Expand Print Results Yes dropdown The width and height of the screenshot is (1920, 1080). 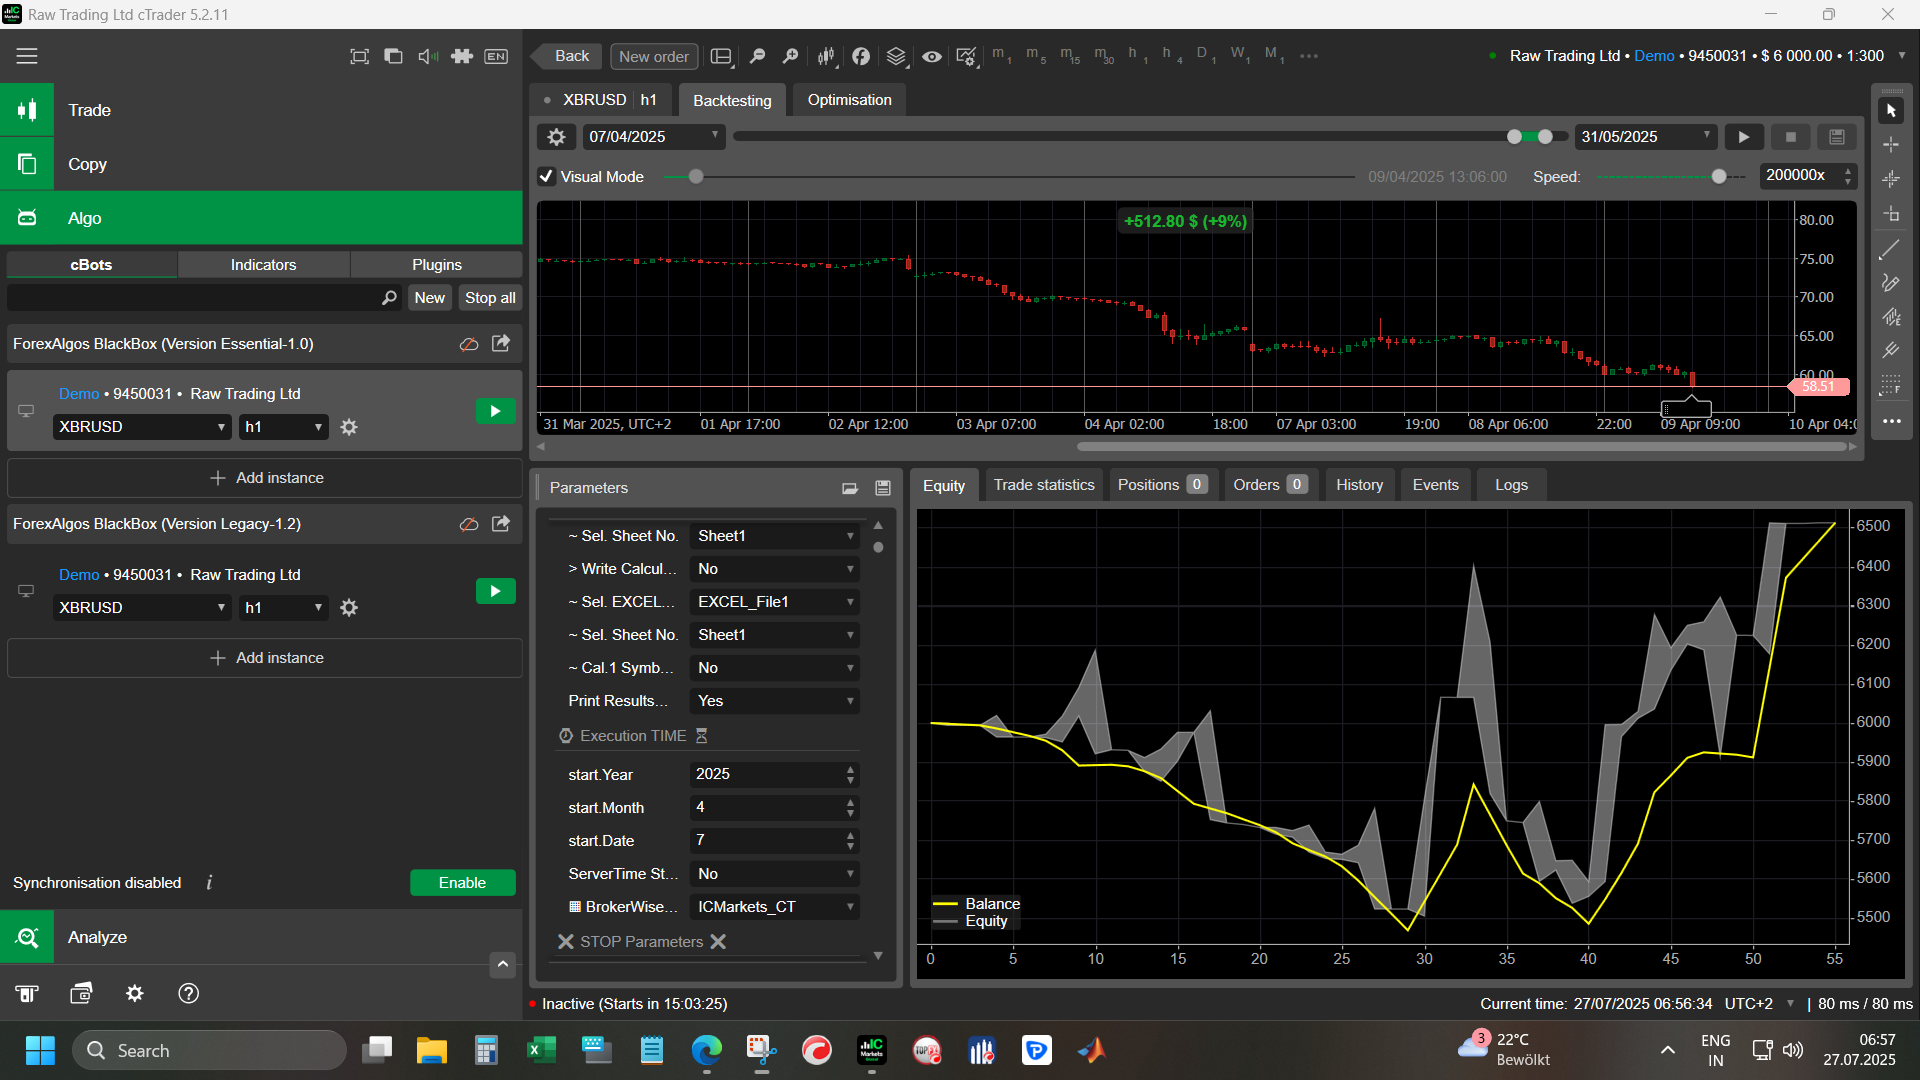pyautogui.click(x=775, y=701)
